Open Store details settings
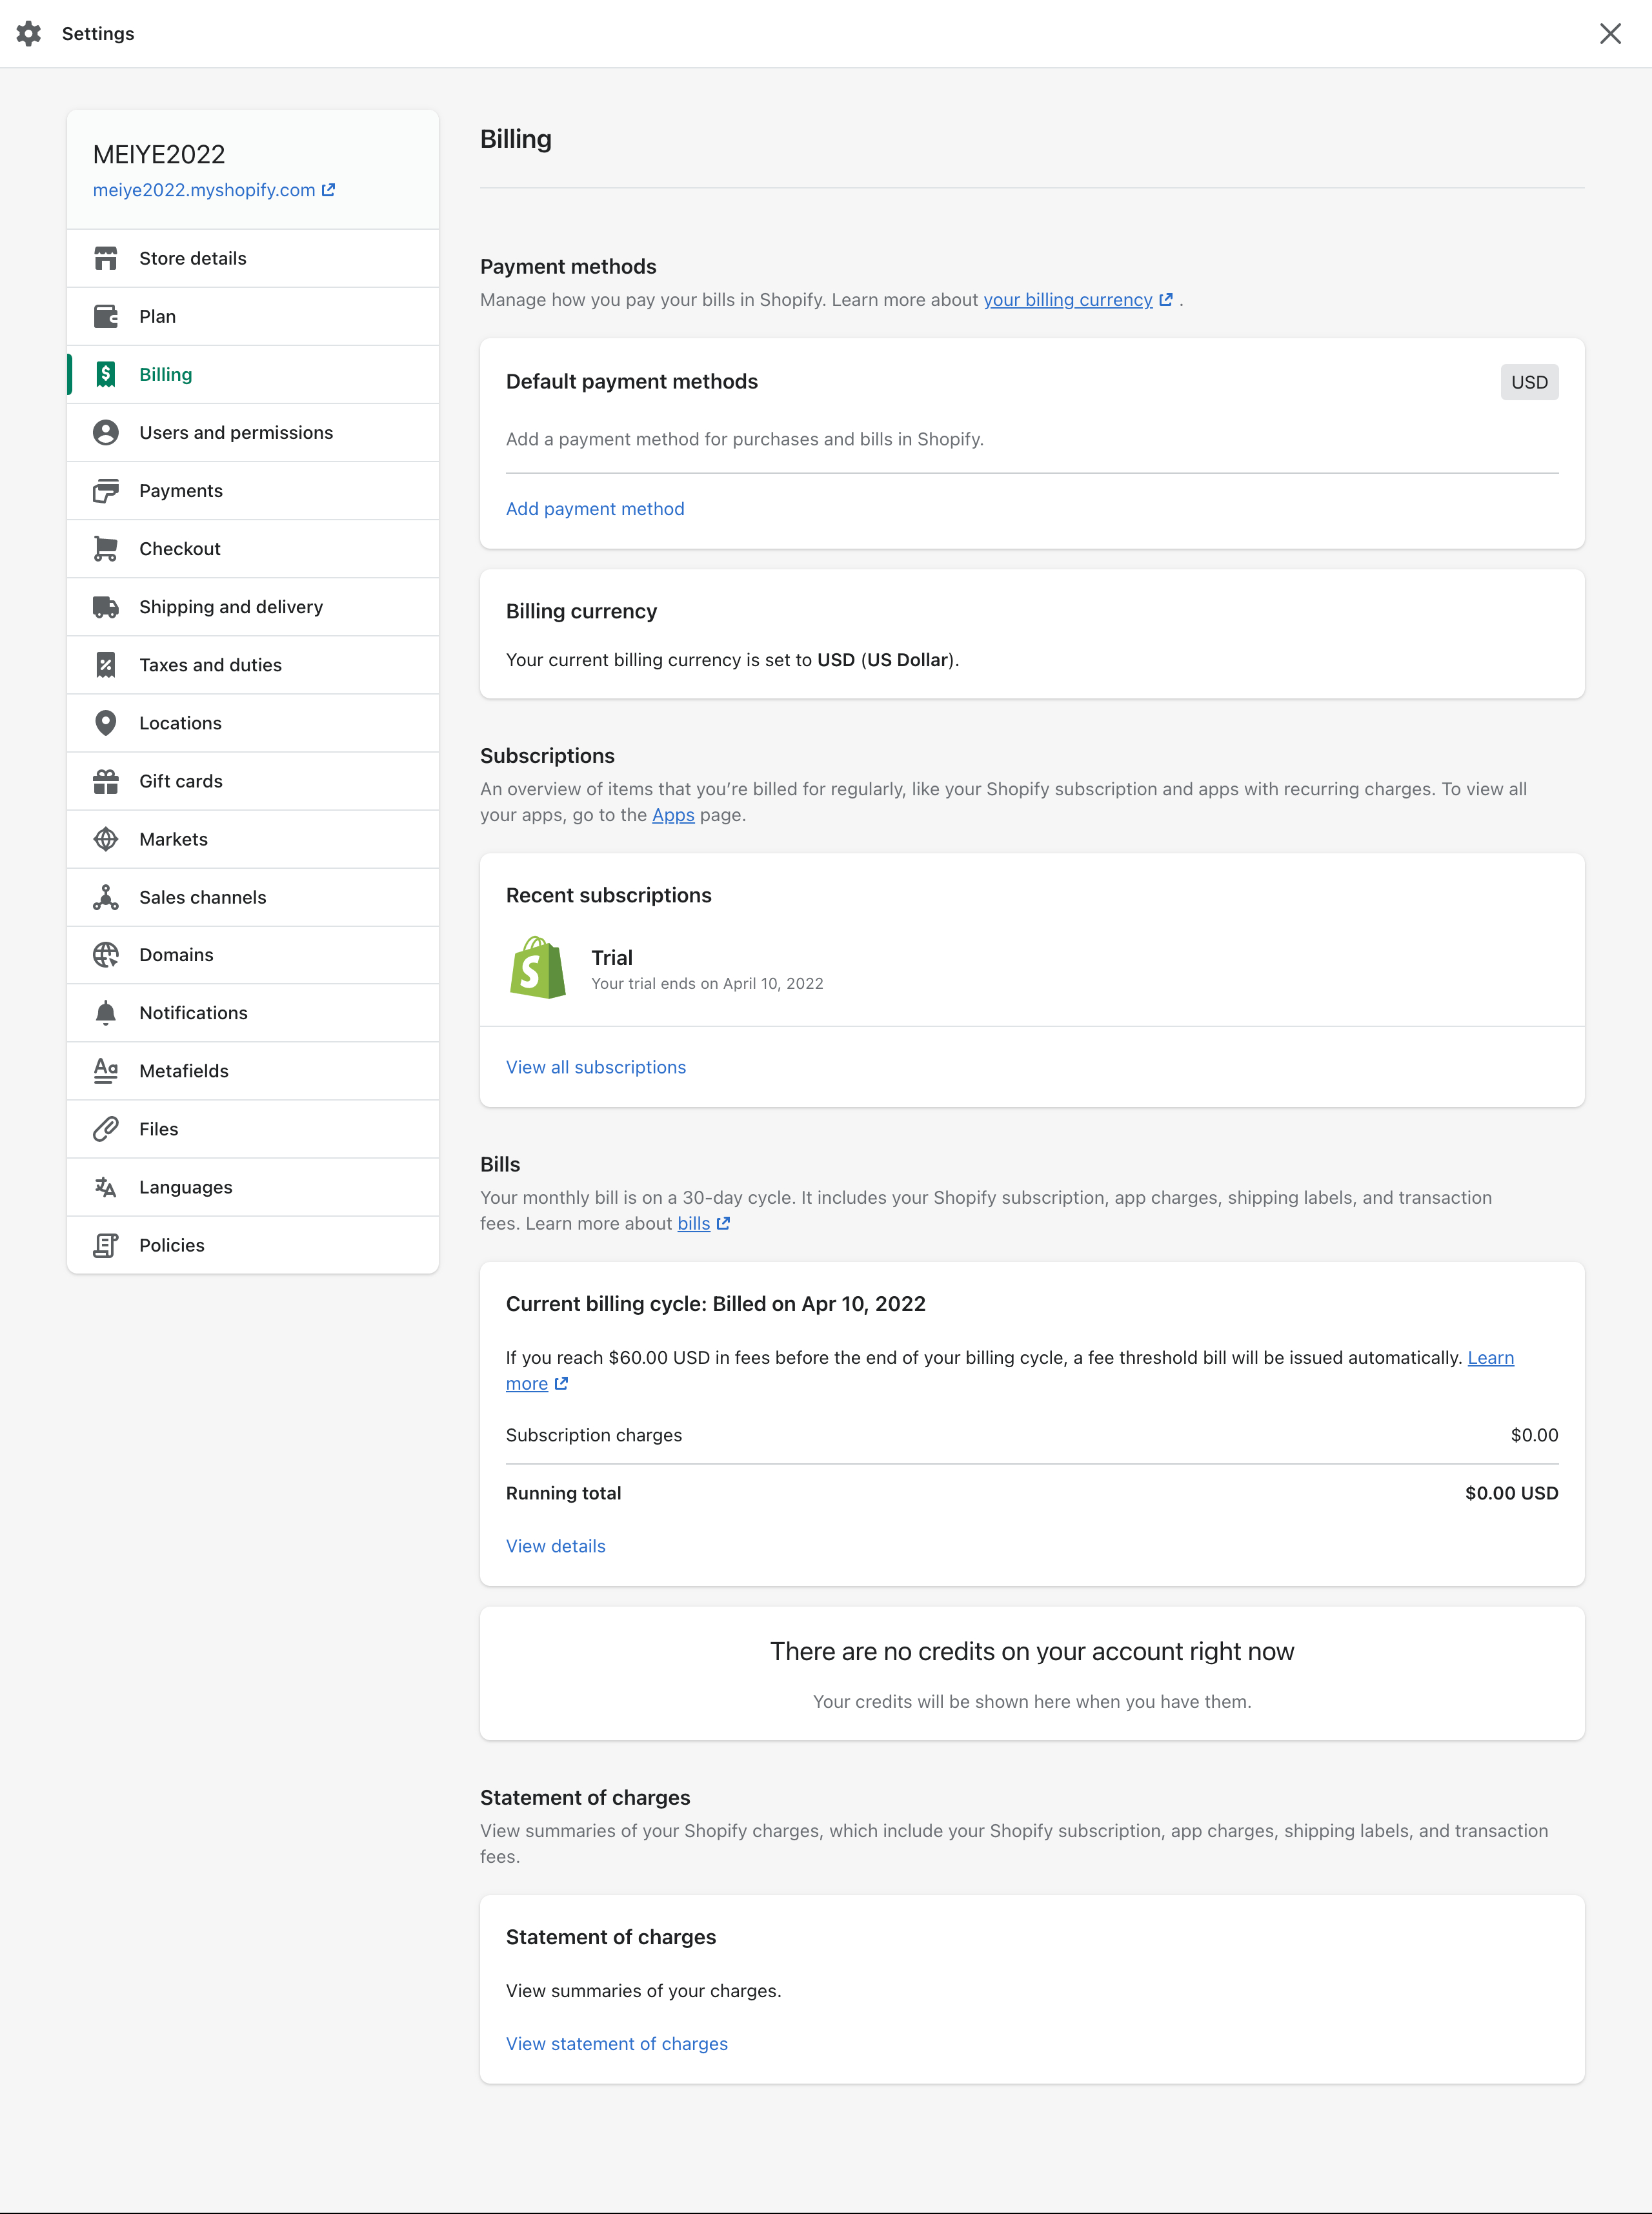 click(253, 258)
